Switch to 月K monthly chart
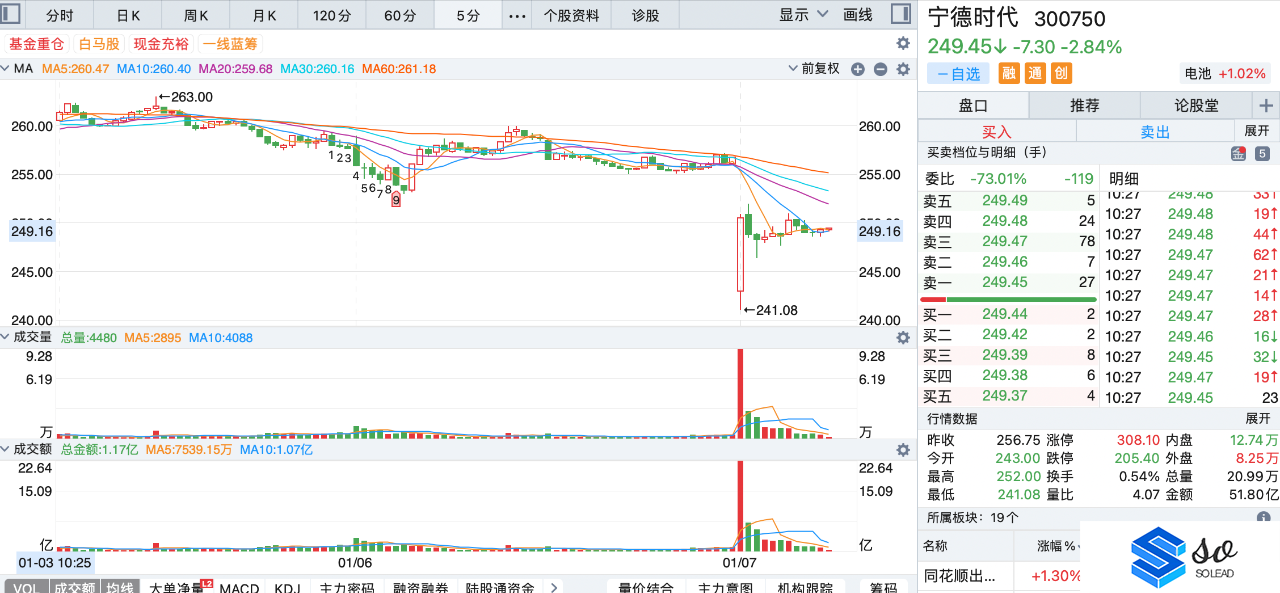The image size is (1280, 593). point(264,15)
